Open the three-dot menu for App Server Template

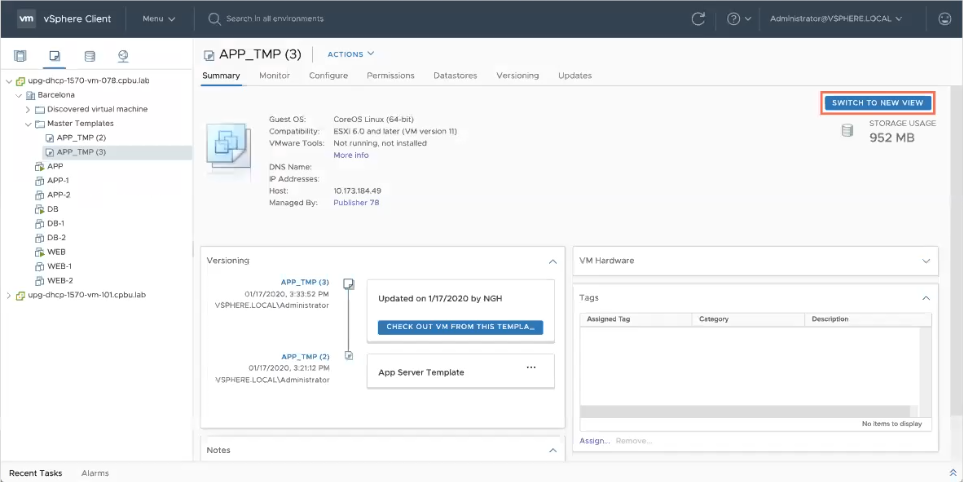(531, 367)
